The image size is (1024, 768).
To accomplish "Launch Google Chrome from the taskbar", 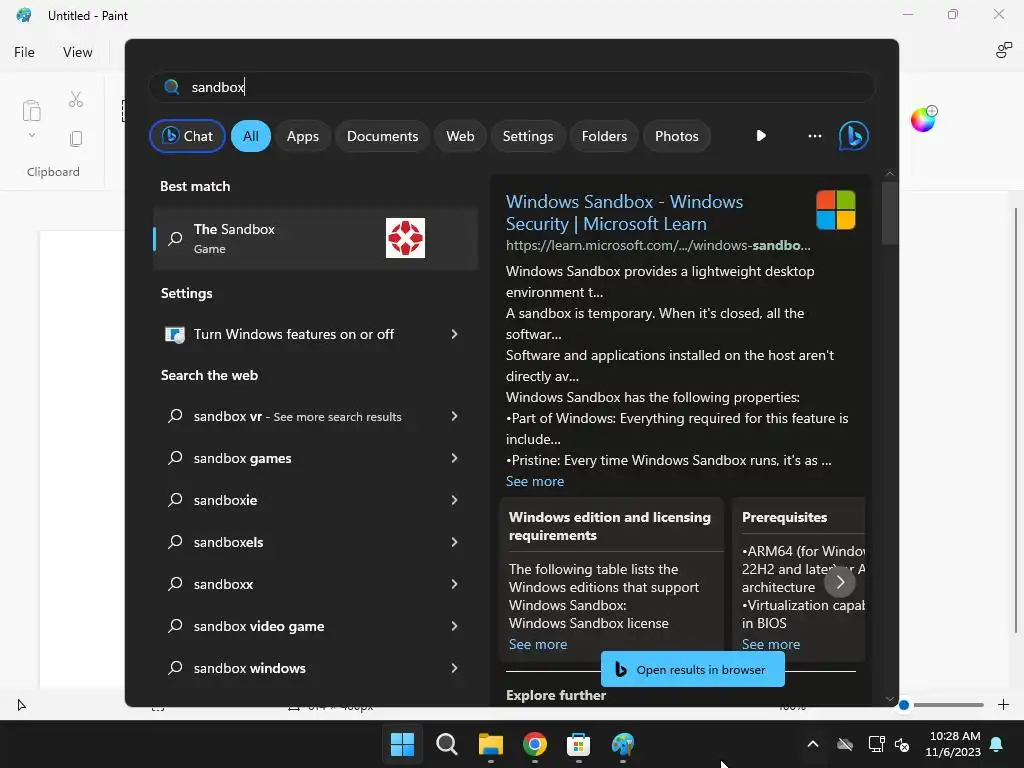I will click(535, 744).
